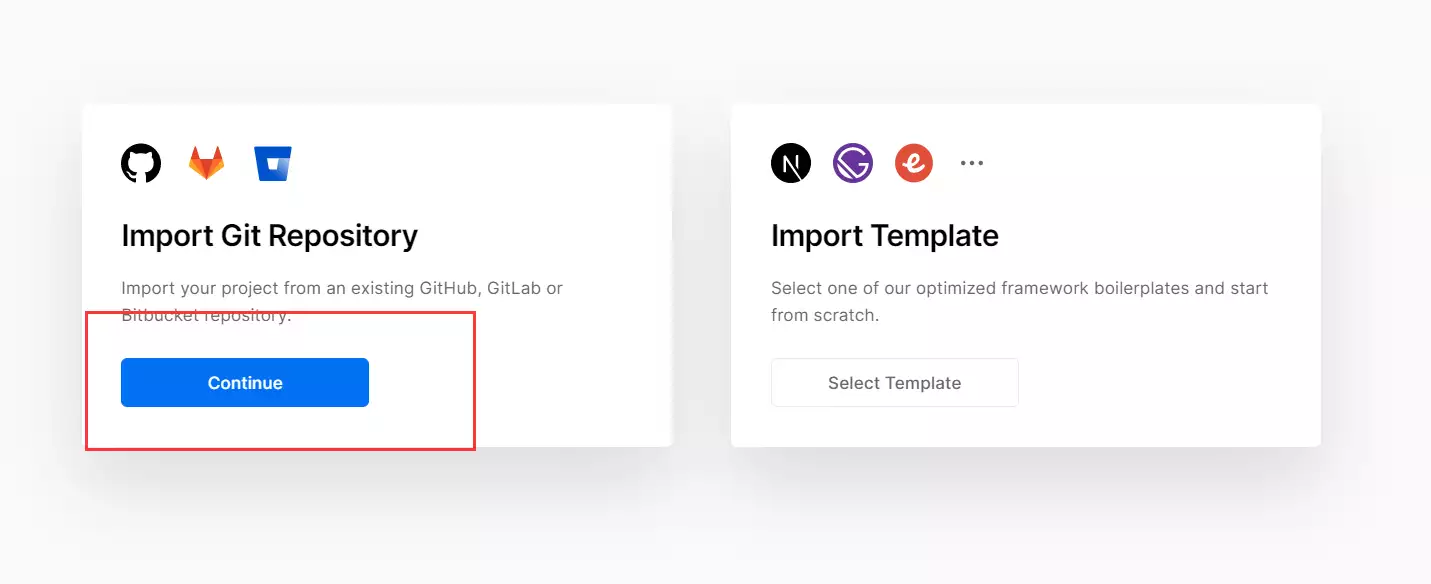The width and height of the screenshot is (1431, 584).
Task: Select the black Next.js logo icon
Action: 791,163
